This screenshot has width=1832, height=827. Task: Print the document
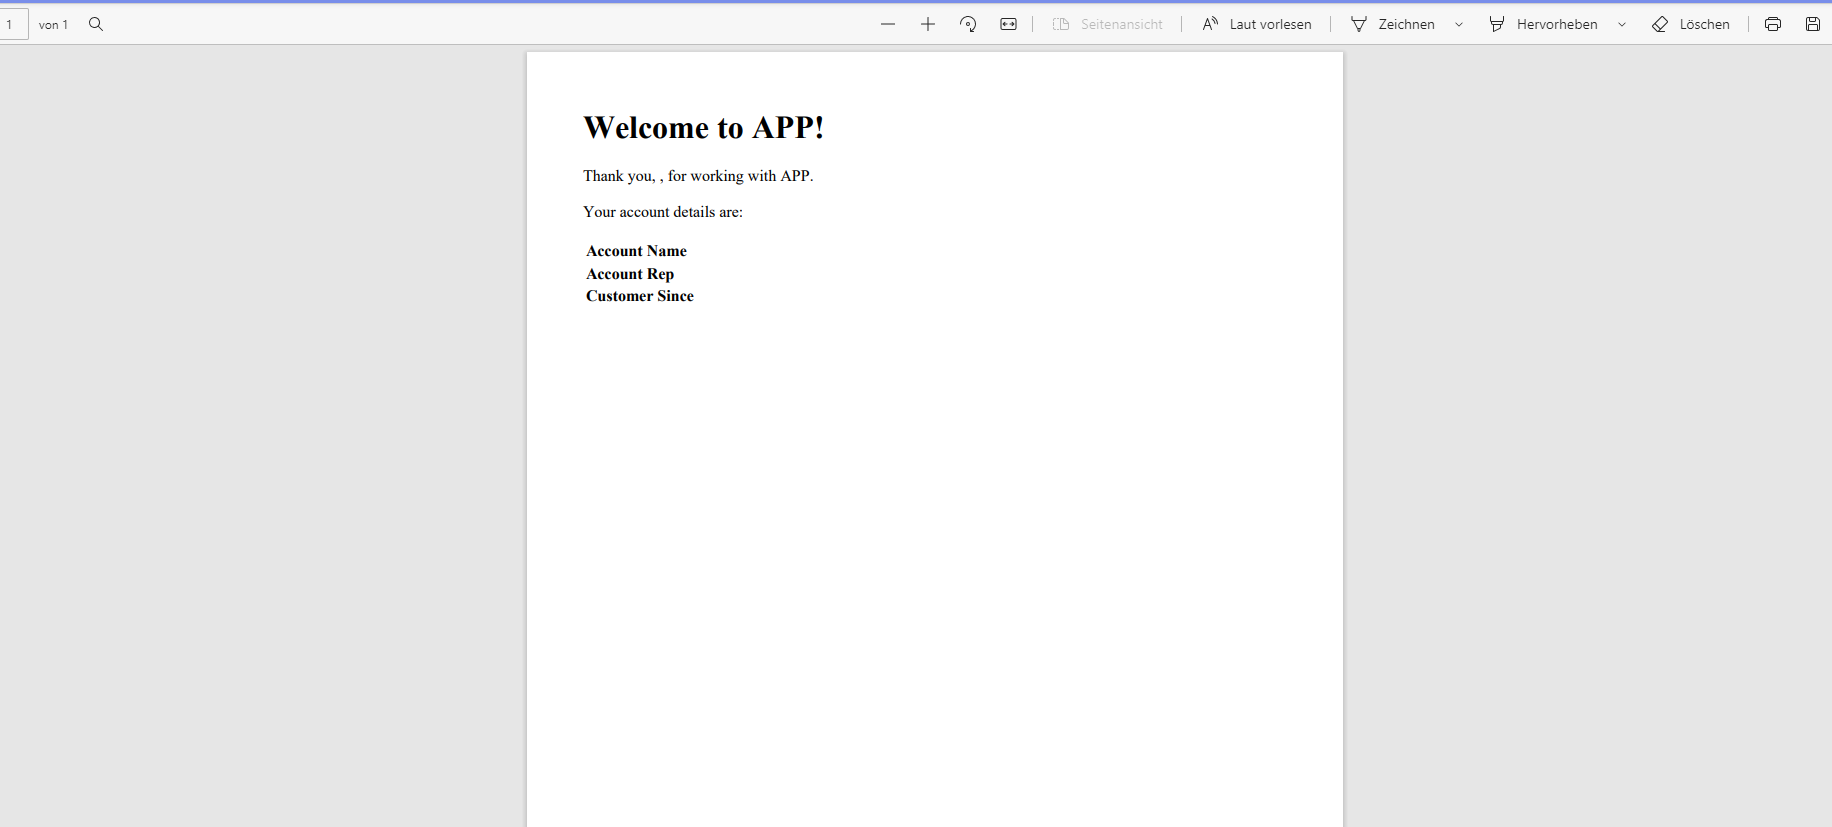[1773, 24]
